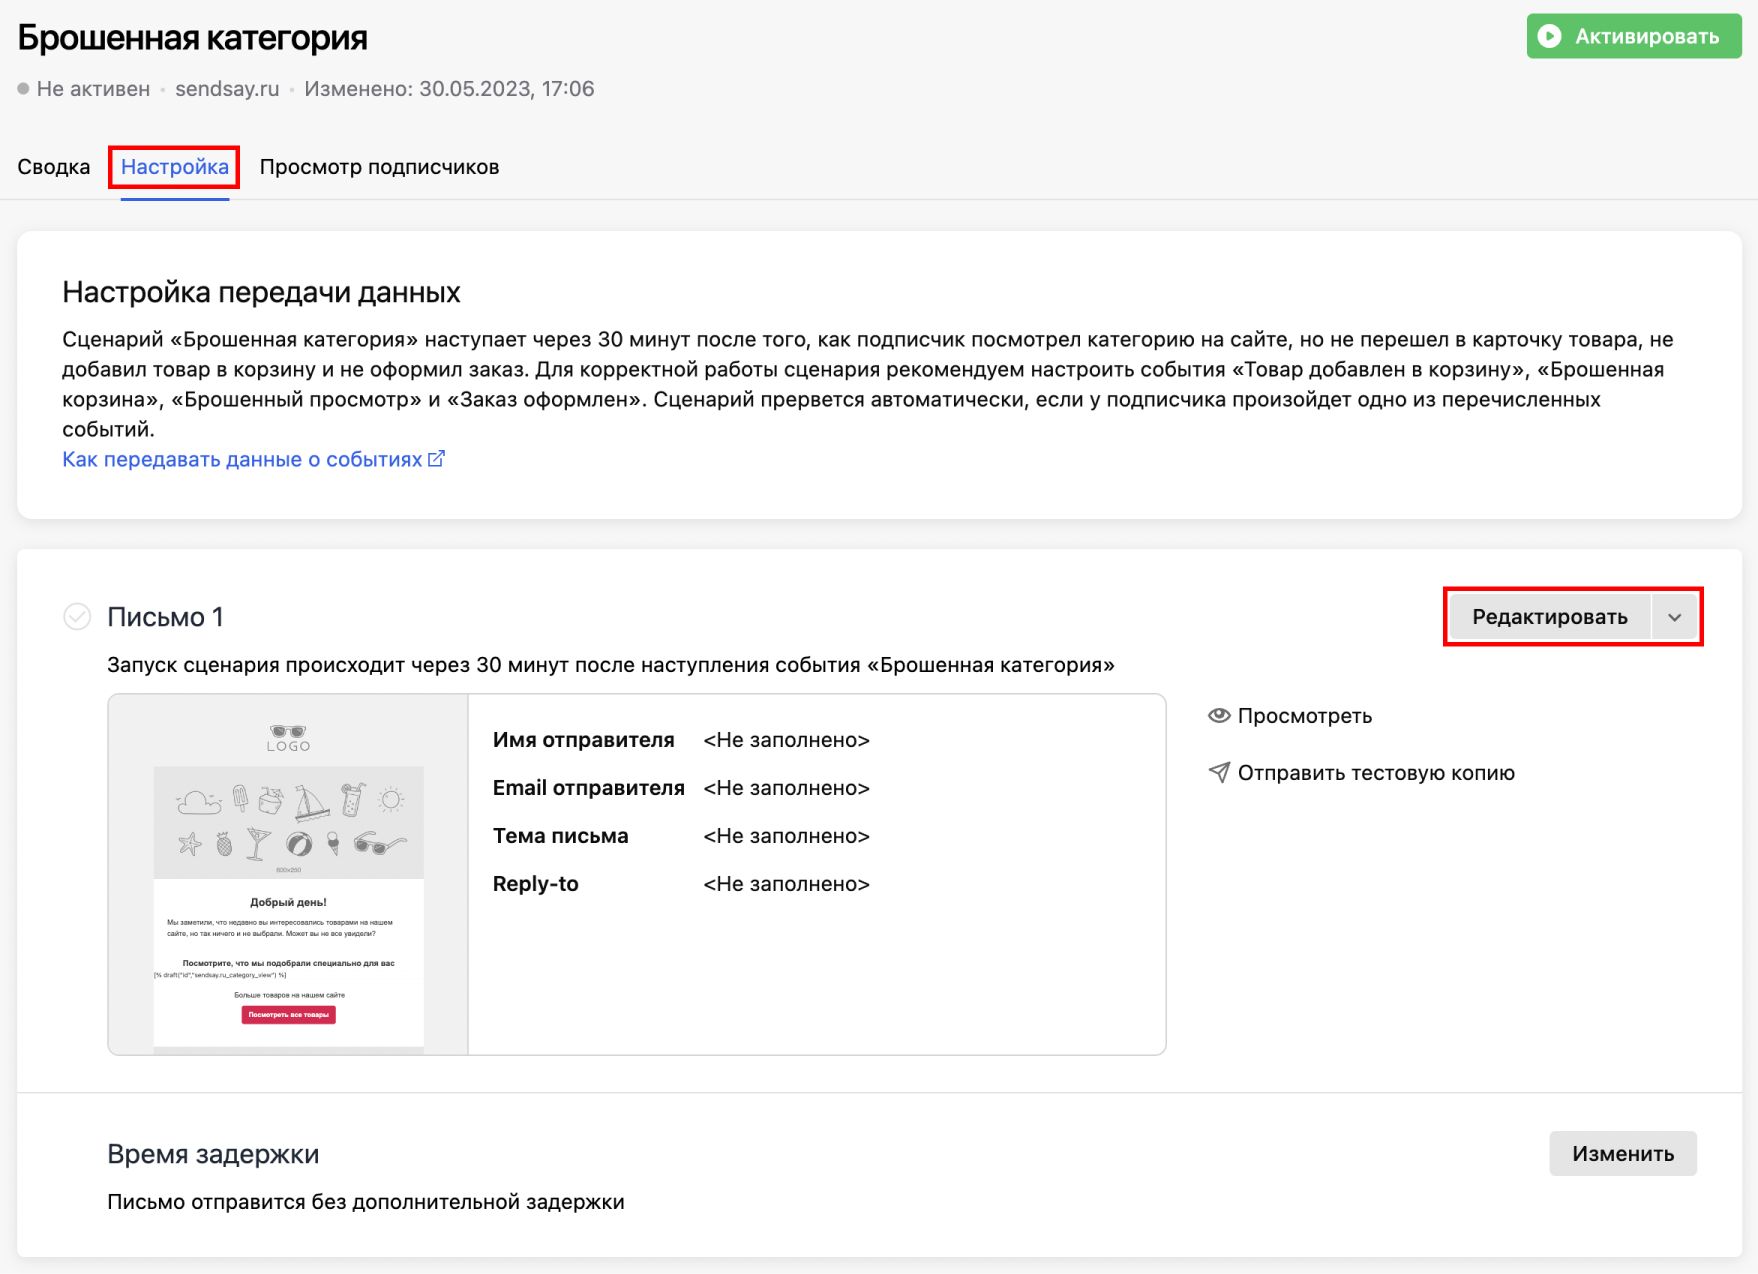Viewport: 1758px width, 1274px height.
Task: Open the Просмотр подписчиков tab
Action: click(x=379, y=167)
